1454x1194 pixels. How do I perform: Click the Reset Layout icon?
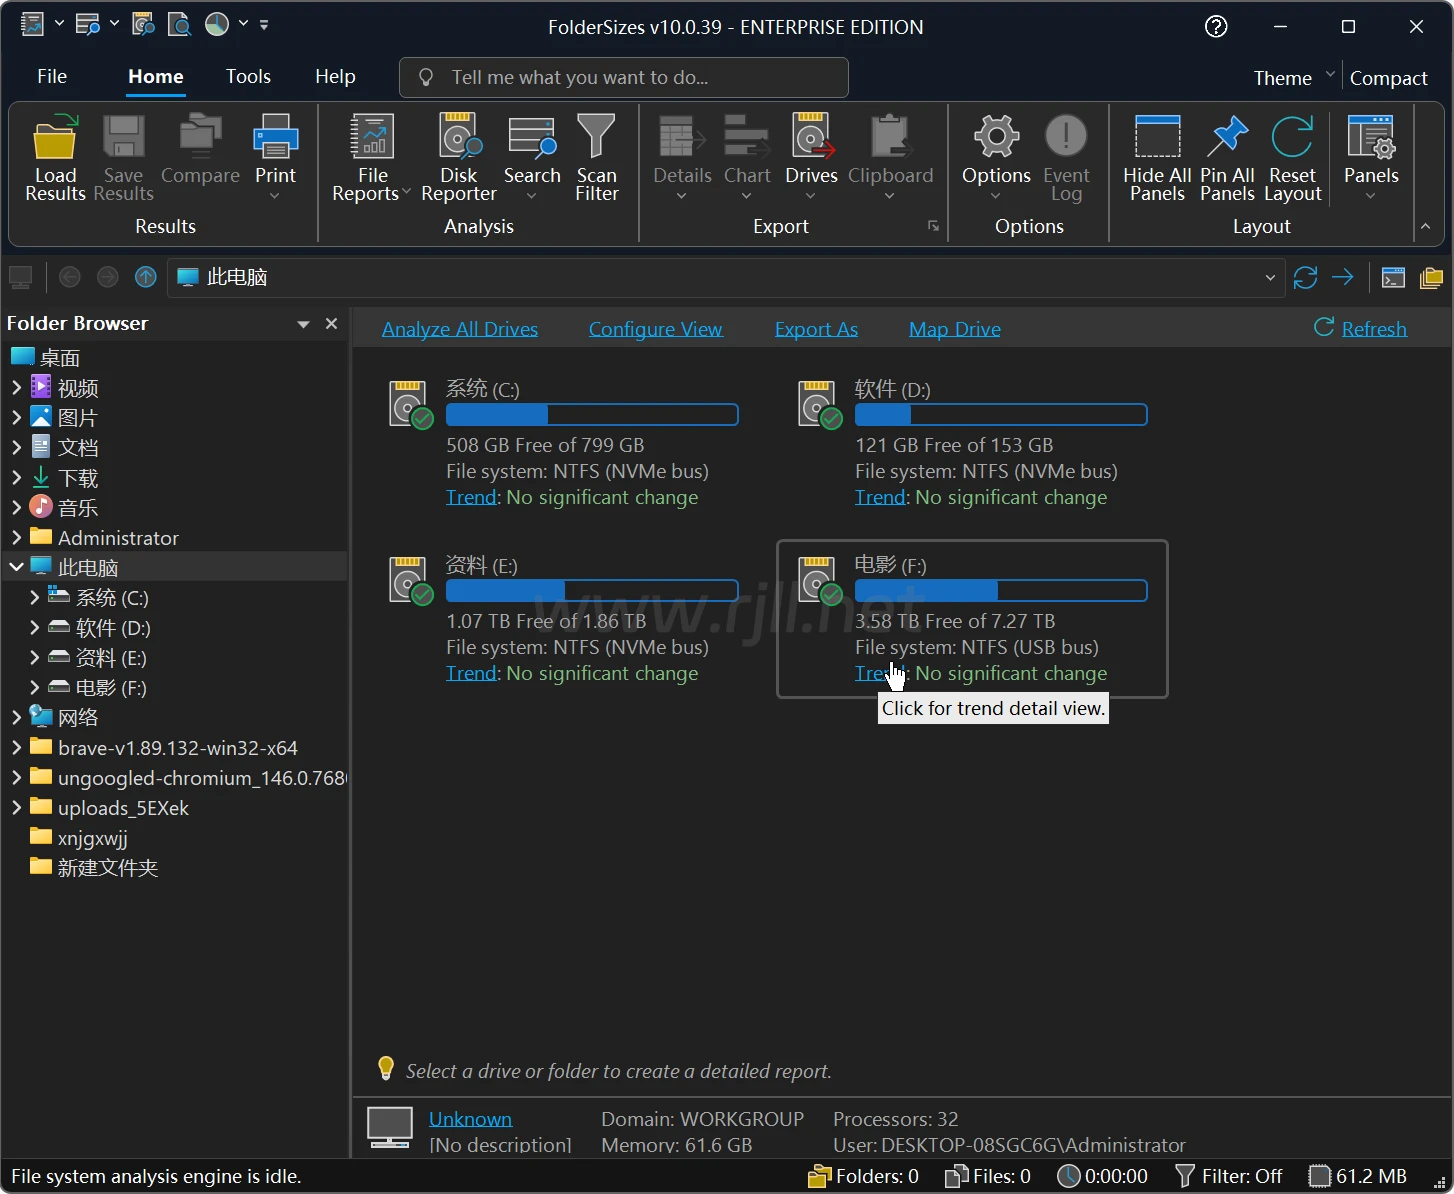point(1292,140)
